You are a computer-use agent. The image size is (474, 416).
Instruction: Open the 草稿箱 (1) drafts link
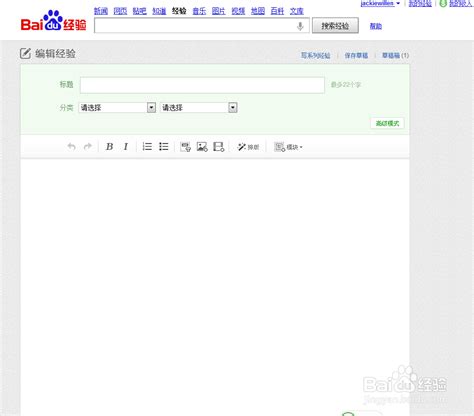(x=395, y=55)
